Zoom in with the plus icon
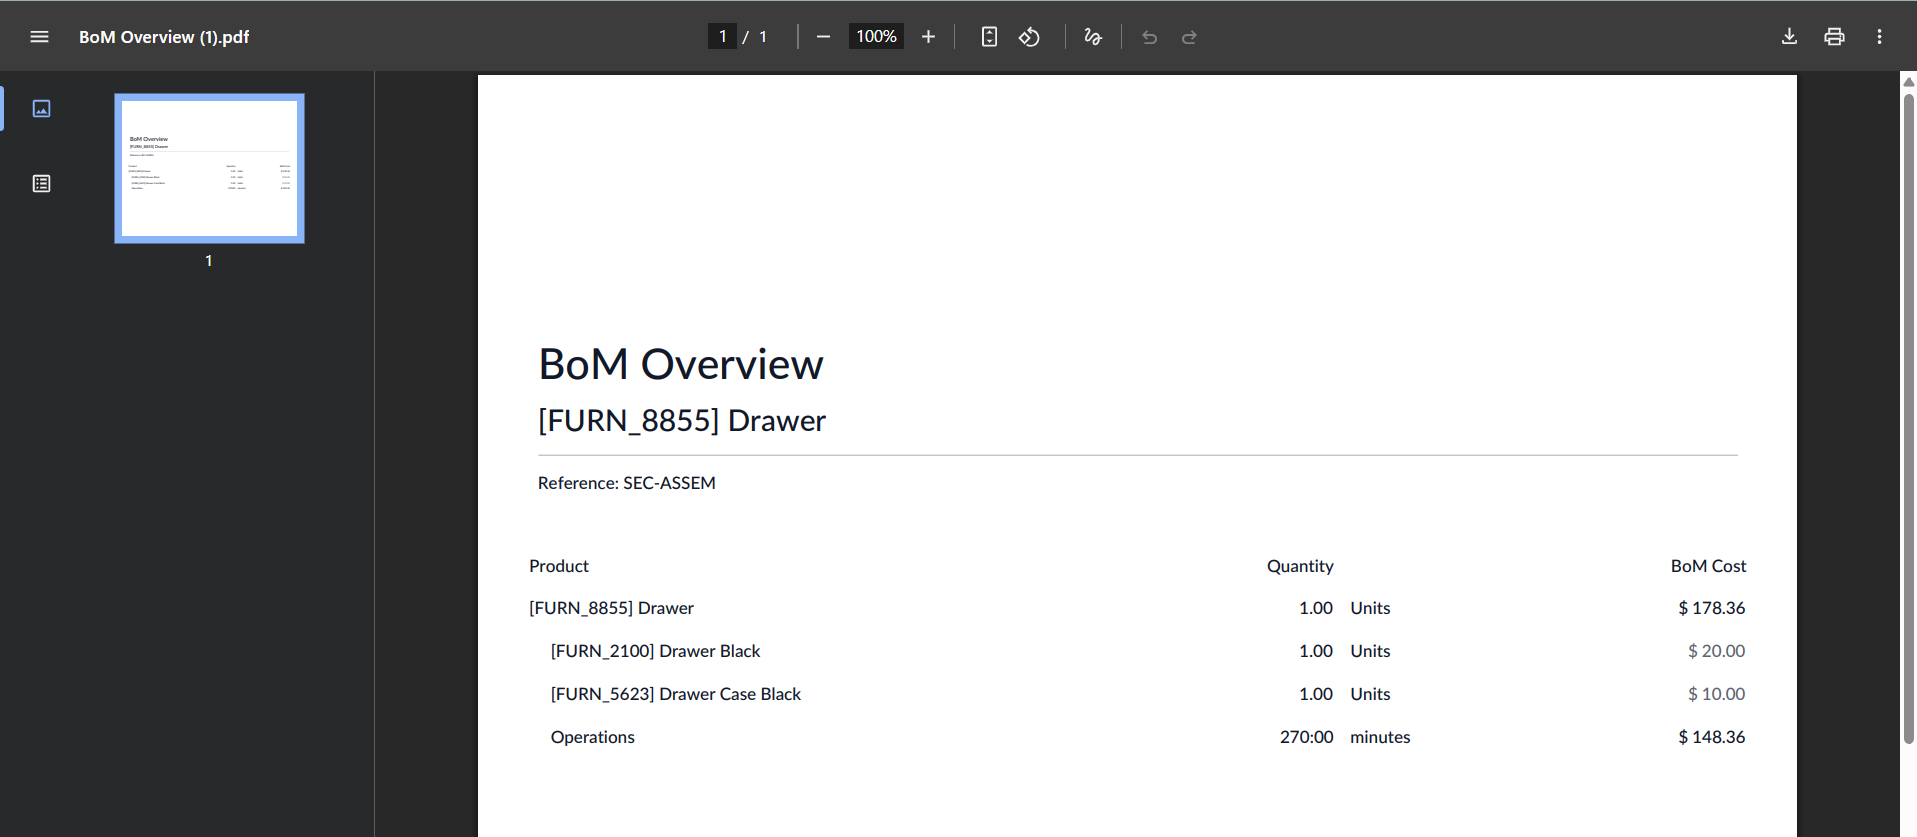This screenshot has height=837, width=1917. [x=928, y=37]
